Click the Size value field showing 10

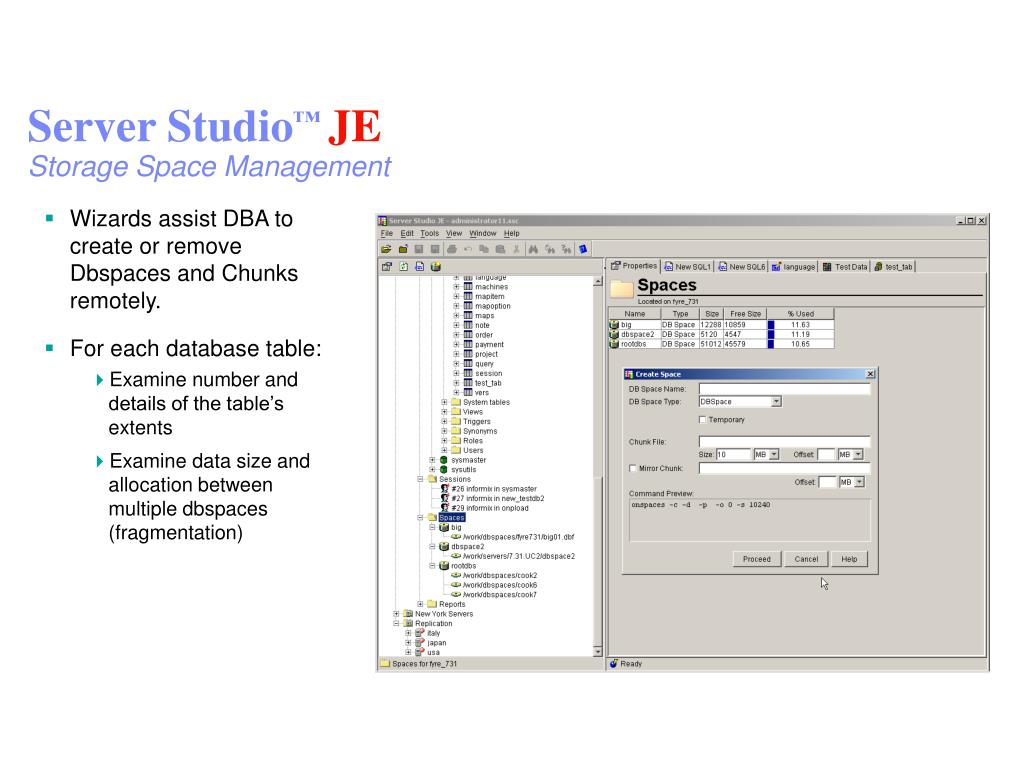coord(733,455)
